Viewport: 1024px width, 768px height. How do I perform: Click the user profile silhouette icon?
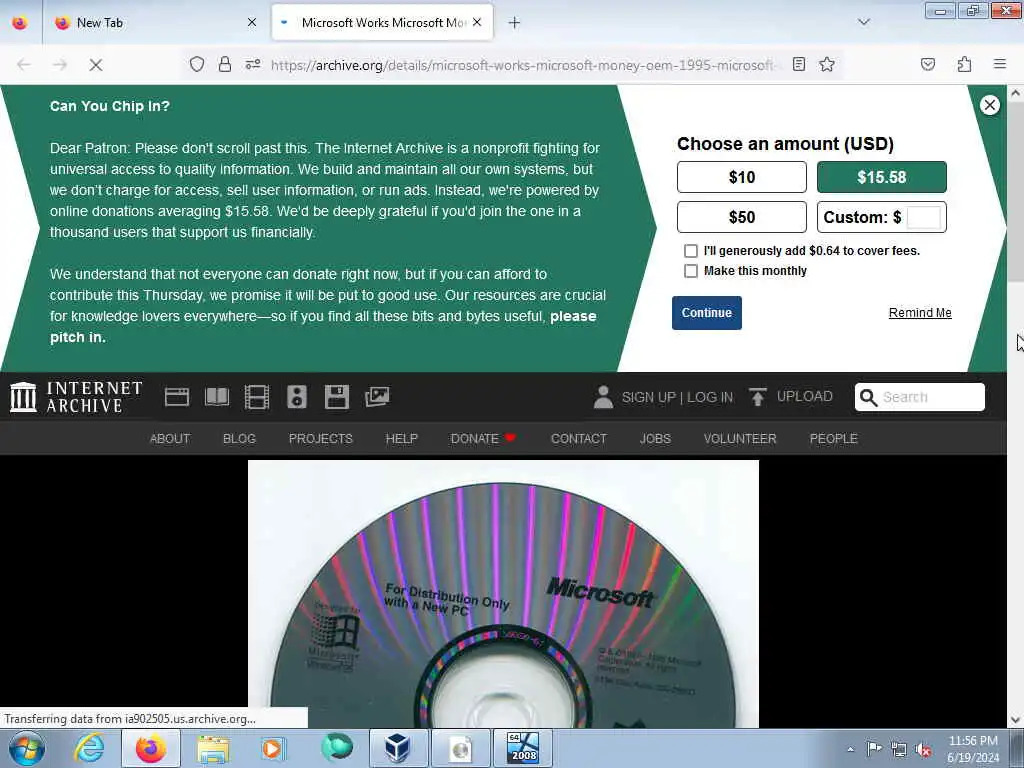603,397
